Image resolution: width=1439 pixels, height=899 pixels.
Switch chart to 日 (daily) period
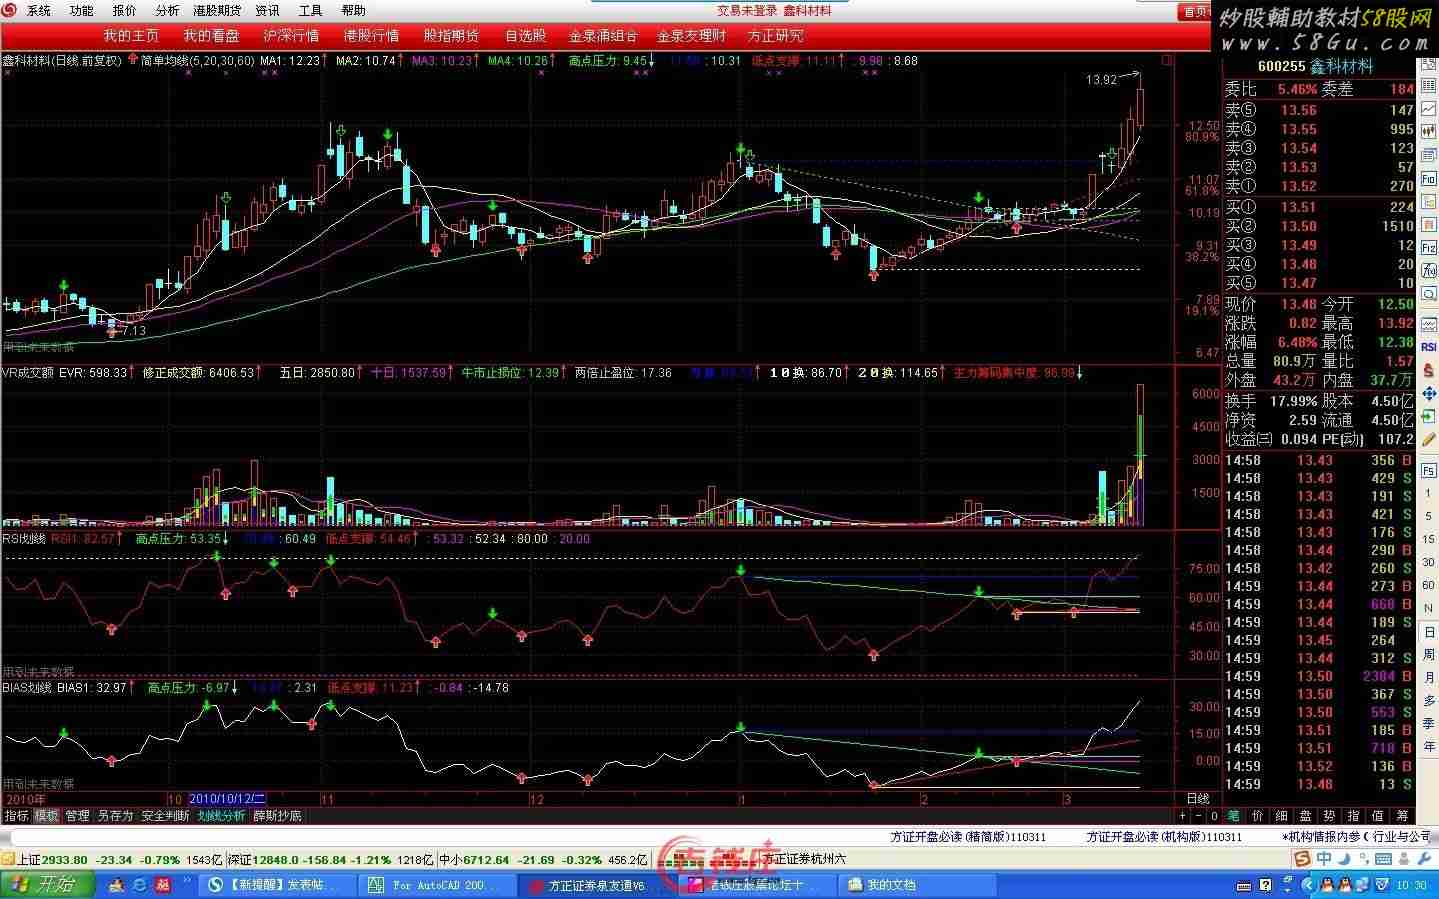point(1429,633)
